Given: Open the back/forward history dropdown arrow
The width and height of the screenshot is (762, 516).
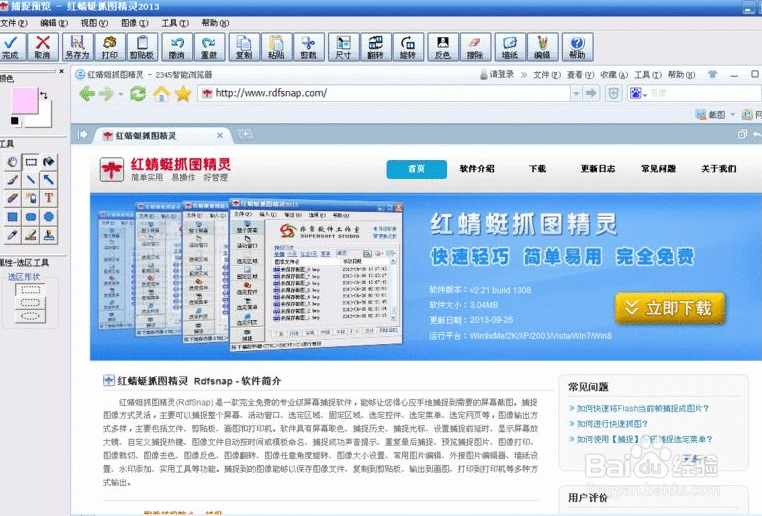Looking at the screenshot, I should tap(121, 94).
